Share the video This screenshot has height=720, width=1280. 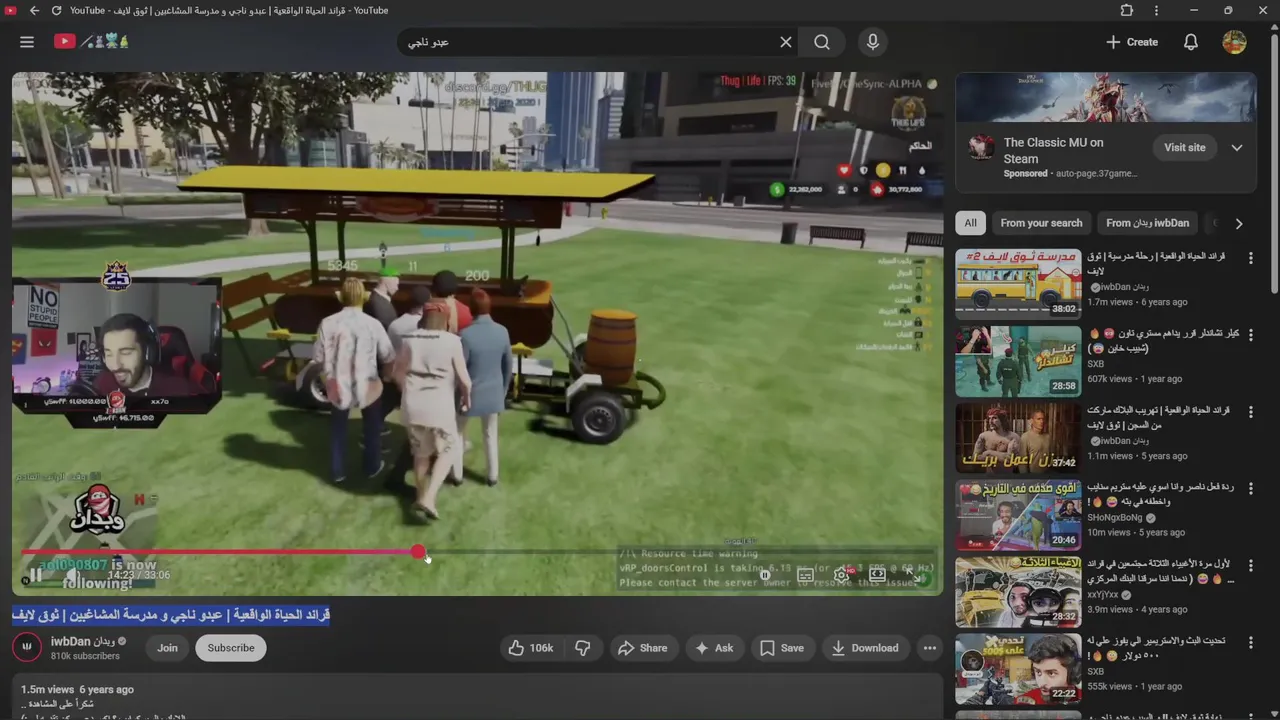coord(643,648)
